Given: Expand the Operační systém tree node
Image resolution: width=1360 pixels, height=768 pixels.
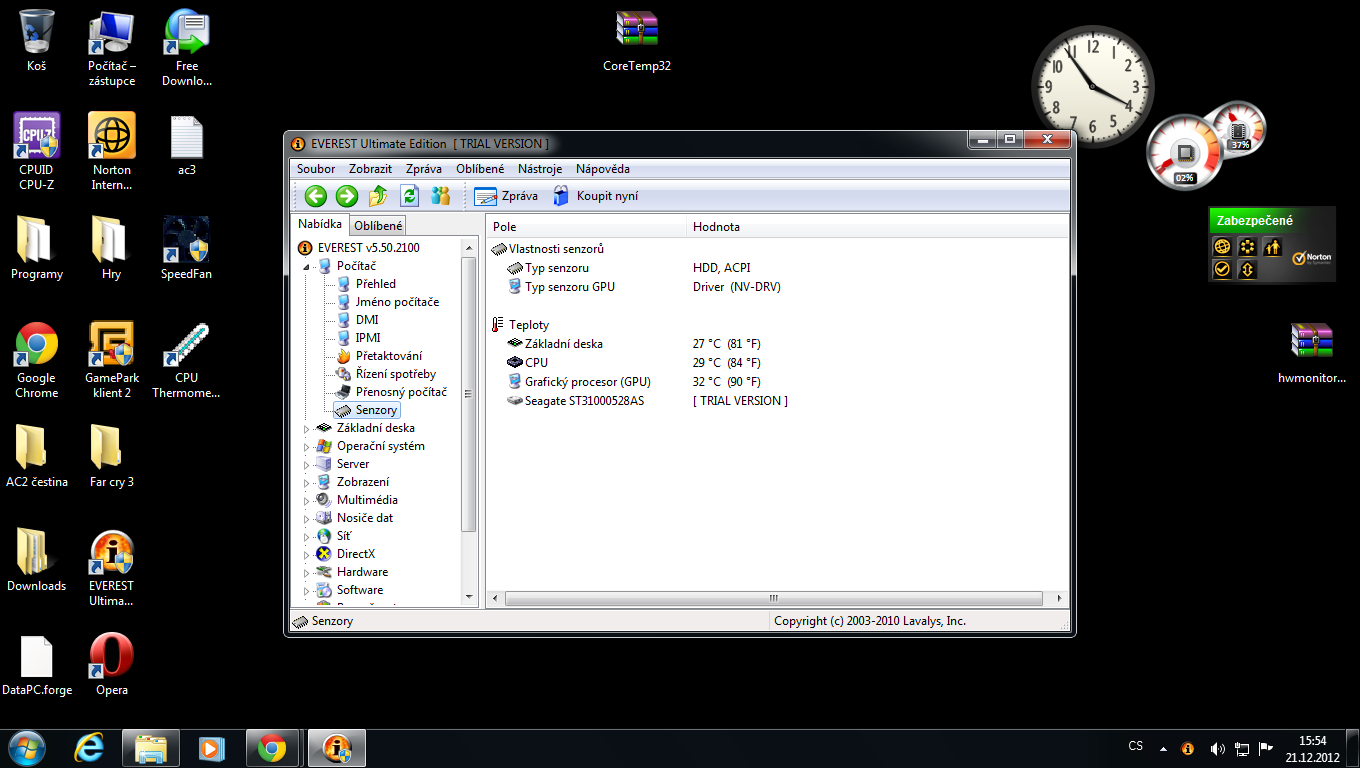Looking at the screenshot, I should pyautogui.click(x=307, y=447).
